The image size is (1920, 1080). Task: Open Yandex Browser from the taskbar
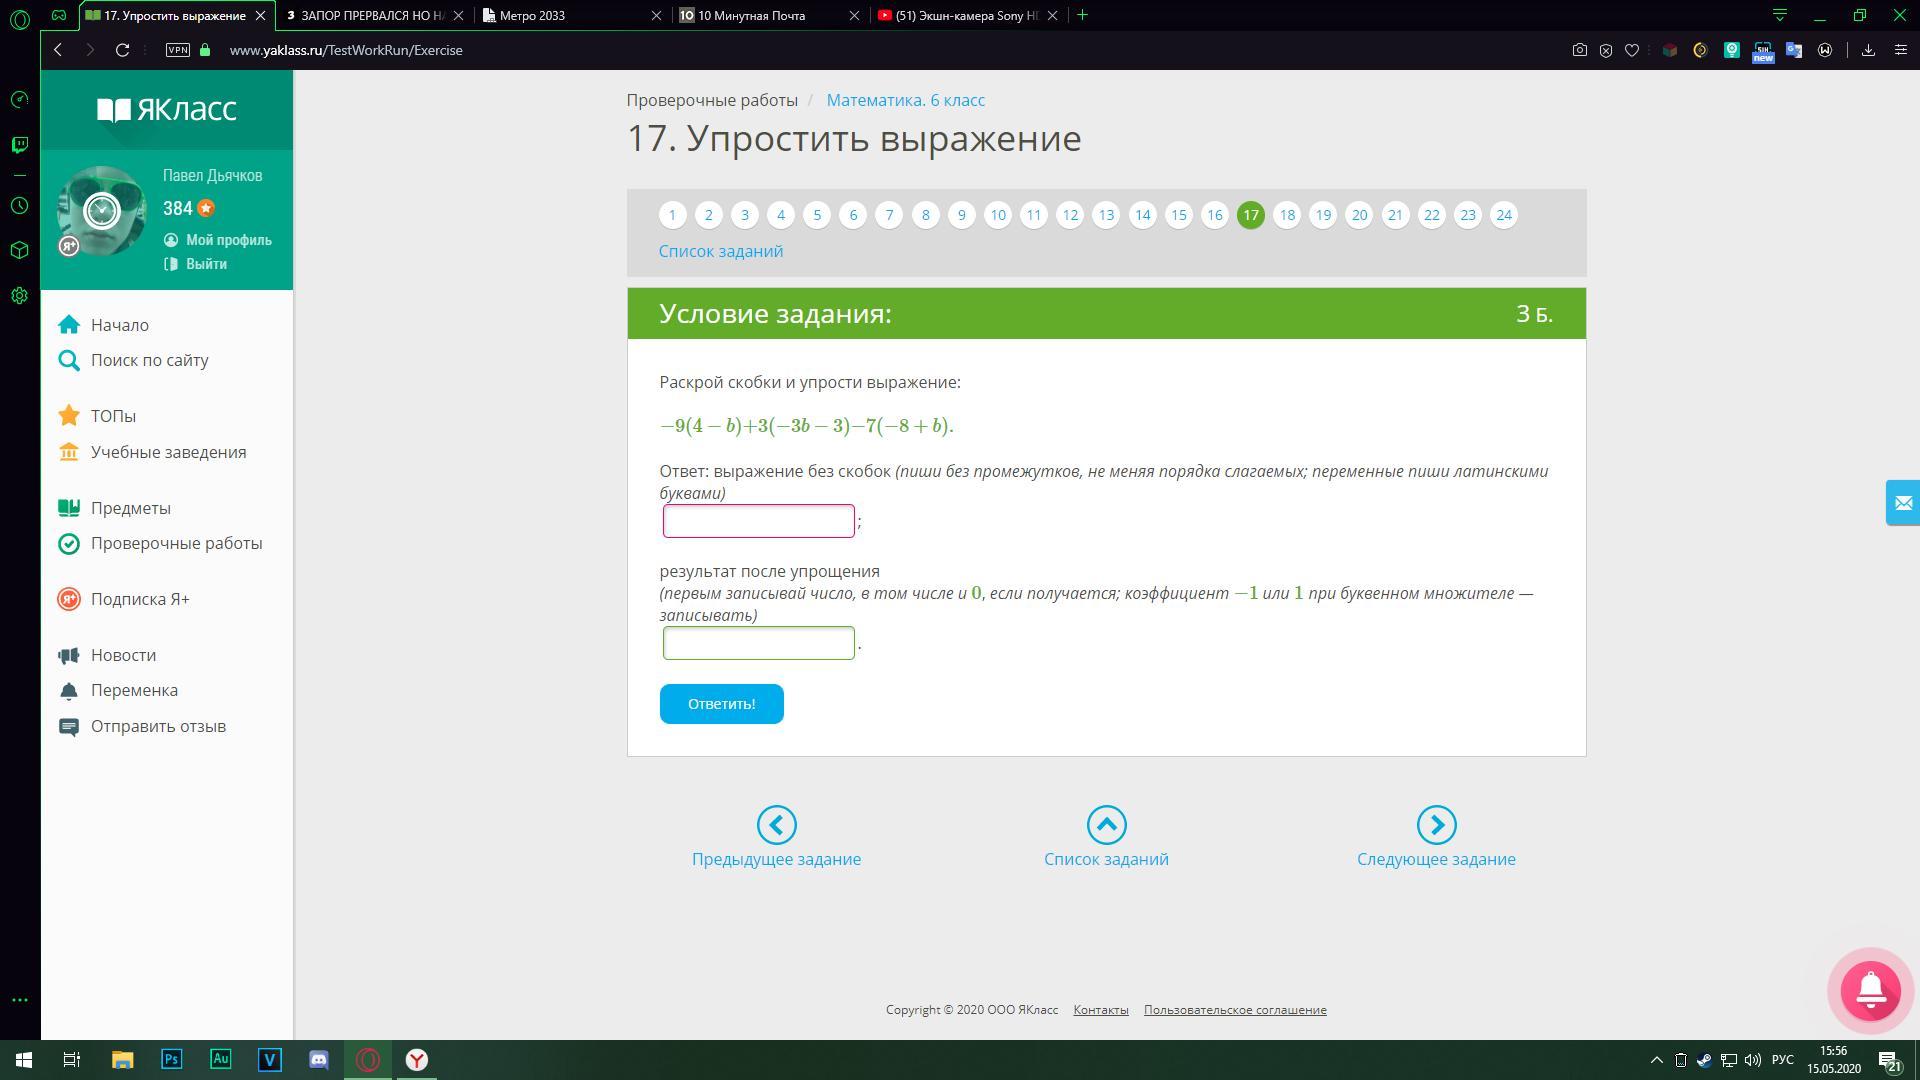(417, 1060)
